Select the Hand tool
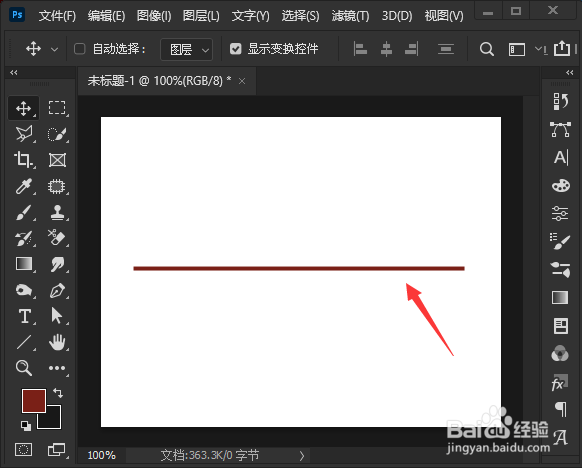The image size is (582, 468). tap(57, 342)
